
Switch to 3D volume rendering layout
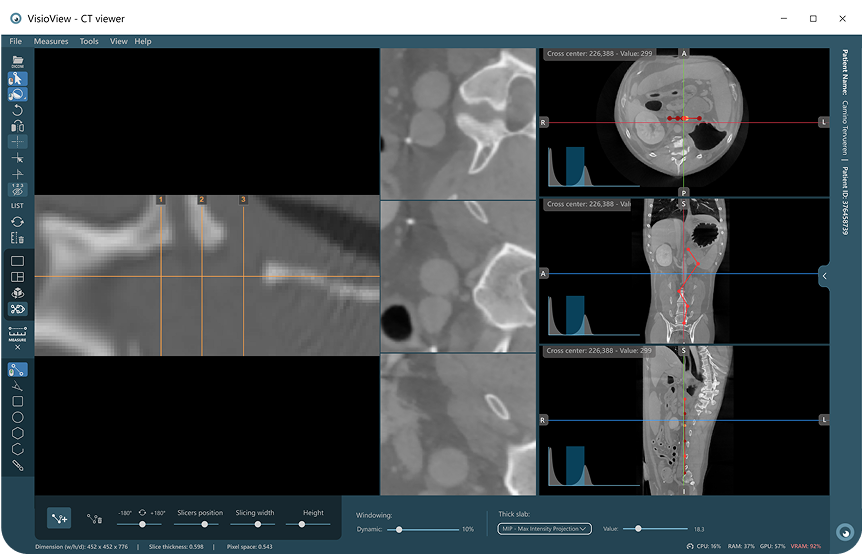tap(18, 293)
